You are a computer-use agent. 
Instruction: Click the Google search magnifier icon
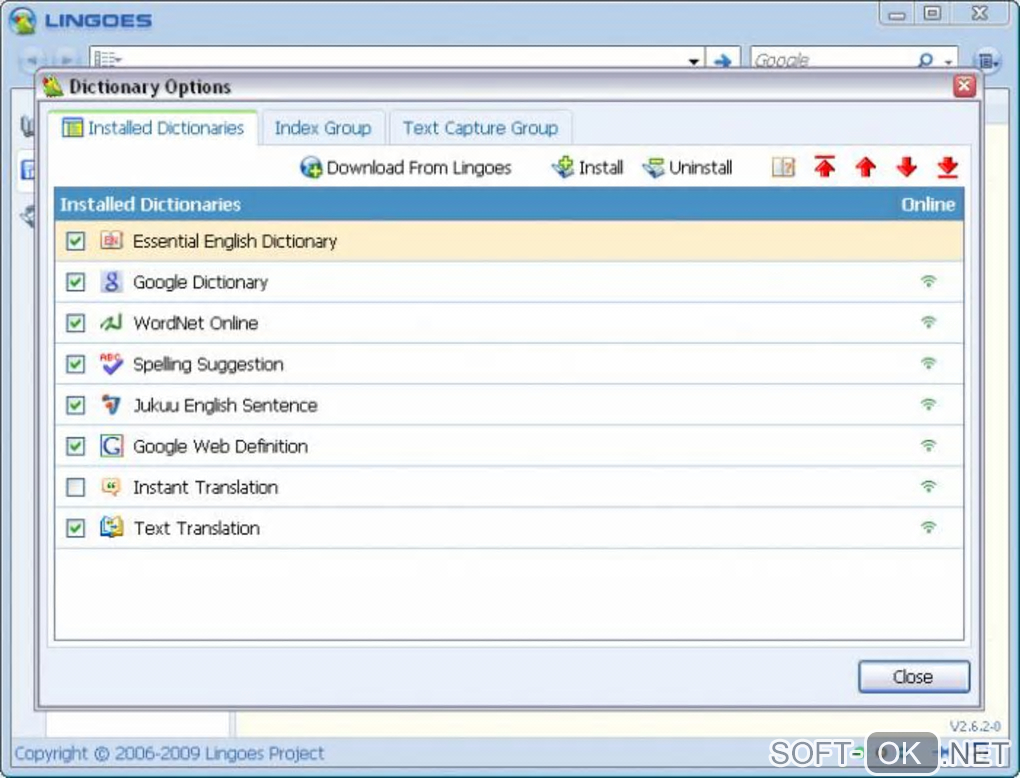point(925,60)
